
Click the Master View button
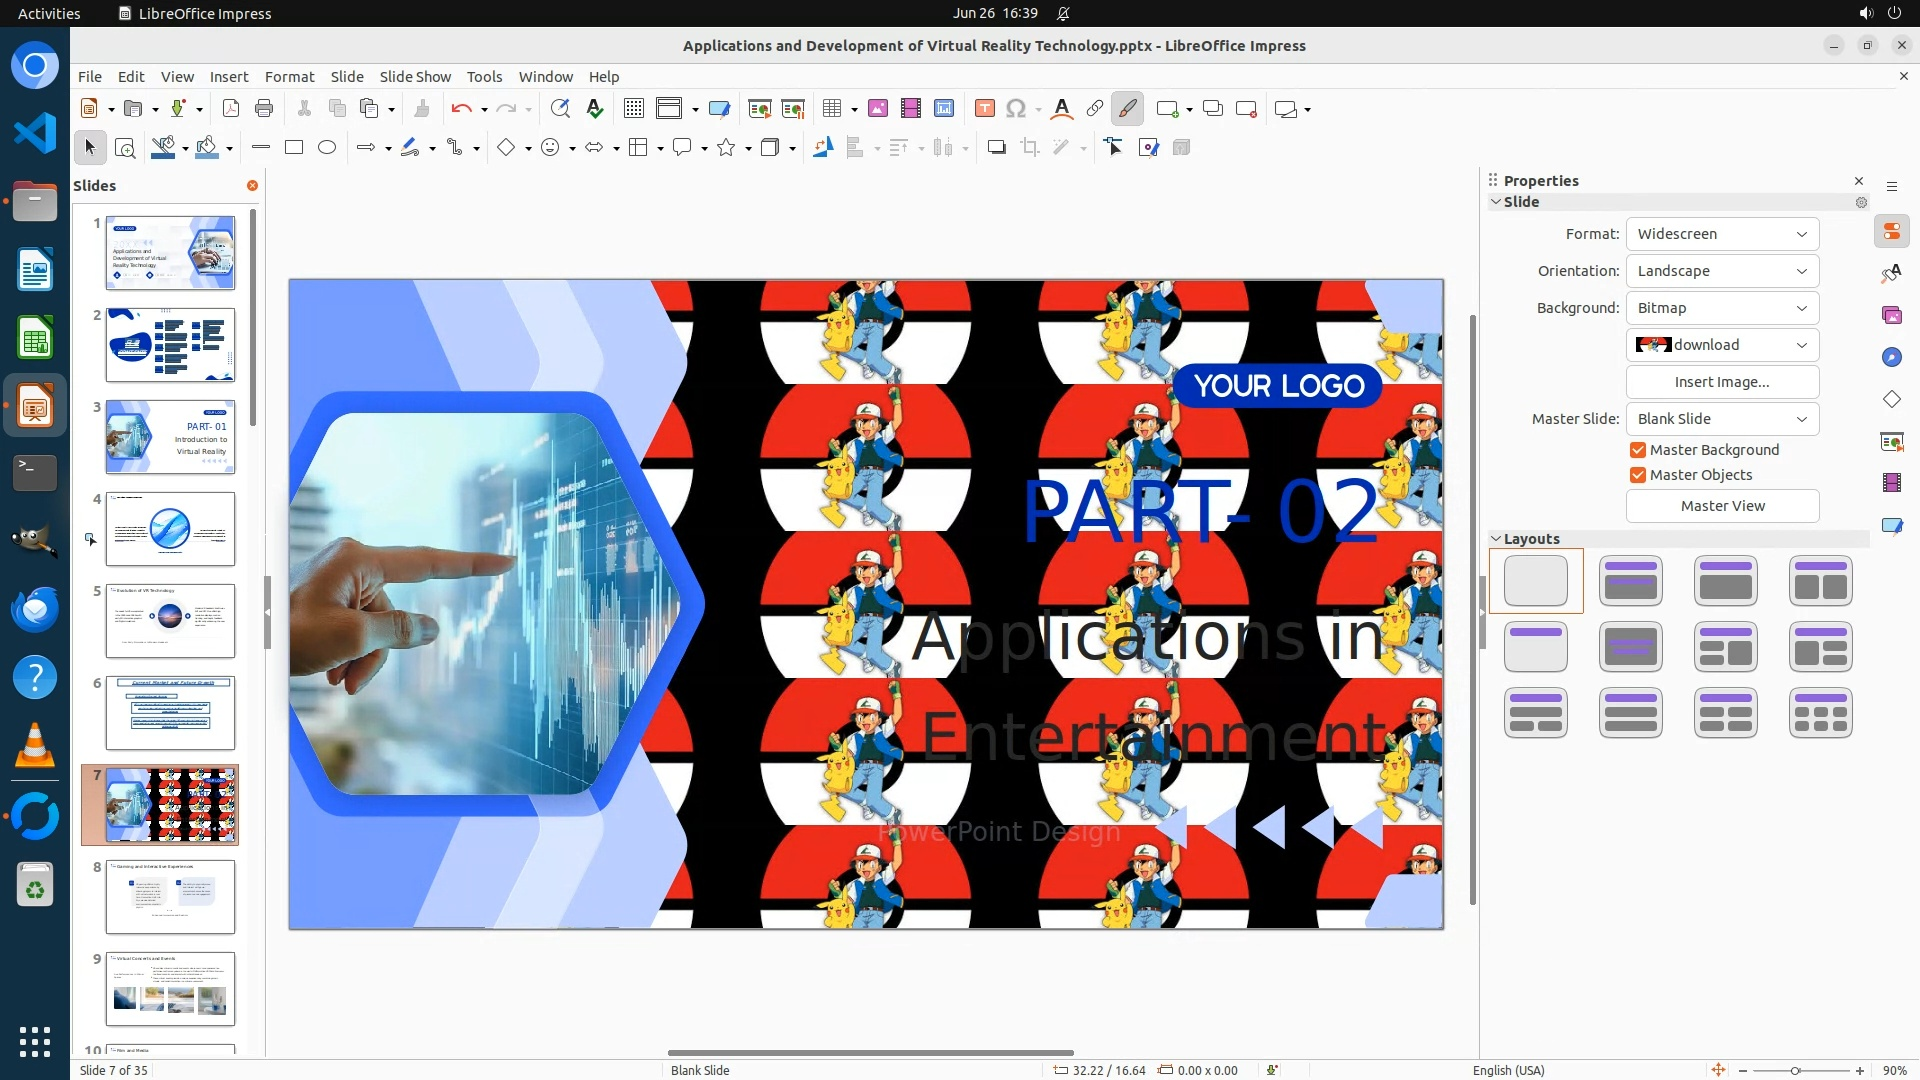point(1722,506)
